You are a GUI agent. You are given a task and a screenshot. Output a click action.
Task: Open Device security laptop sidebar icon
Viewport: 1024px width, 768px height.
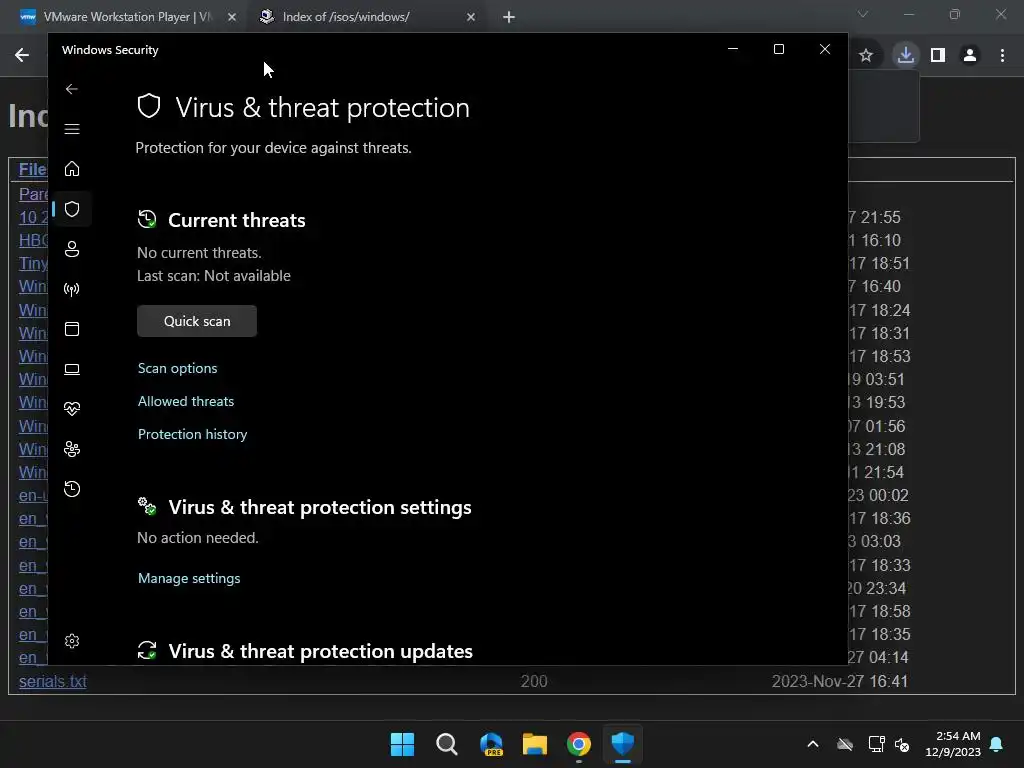pyautogui.click(x=72, y=369)
